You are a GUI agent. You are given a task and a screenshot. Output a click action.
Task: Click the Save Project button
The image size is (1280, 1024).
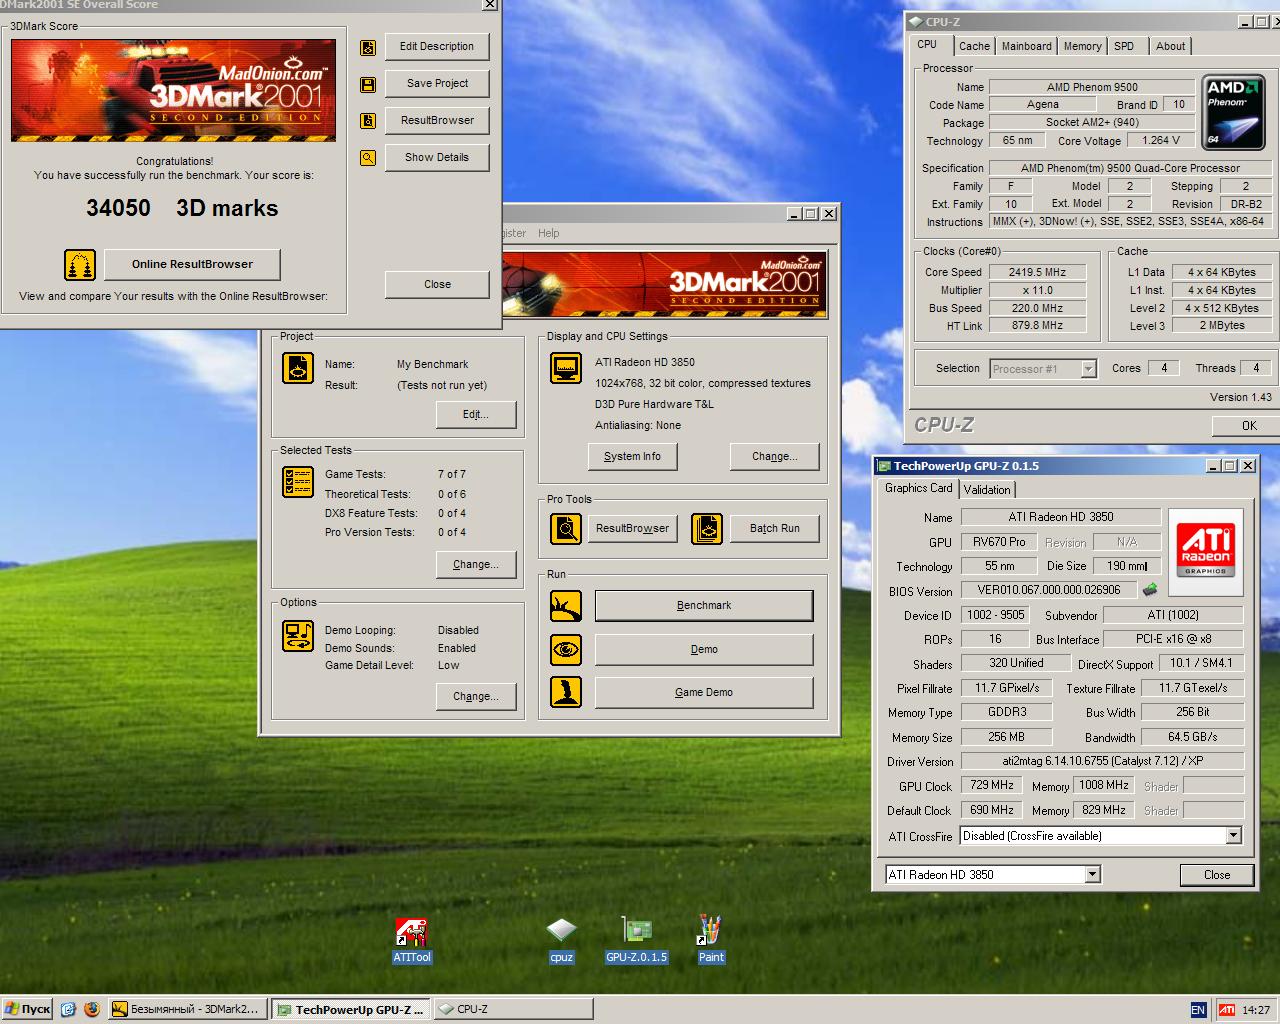coord(437,84)
